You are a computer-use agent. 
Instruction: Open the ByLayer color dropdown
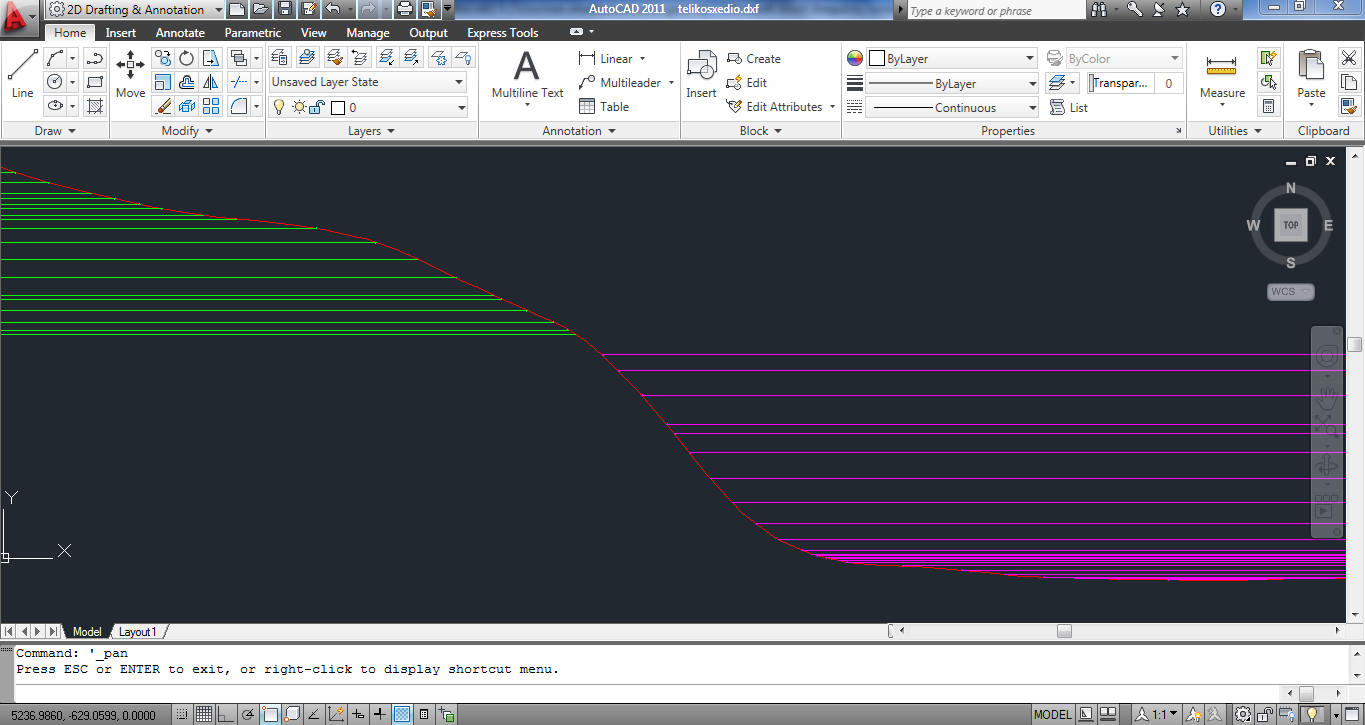(952, 59)
